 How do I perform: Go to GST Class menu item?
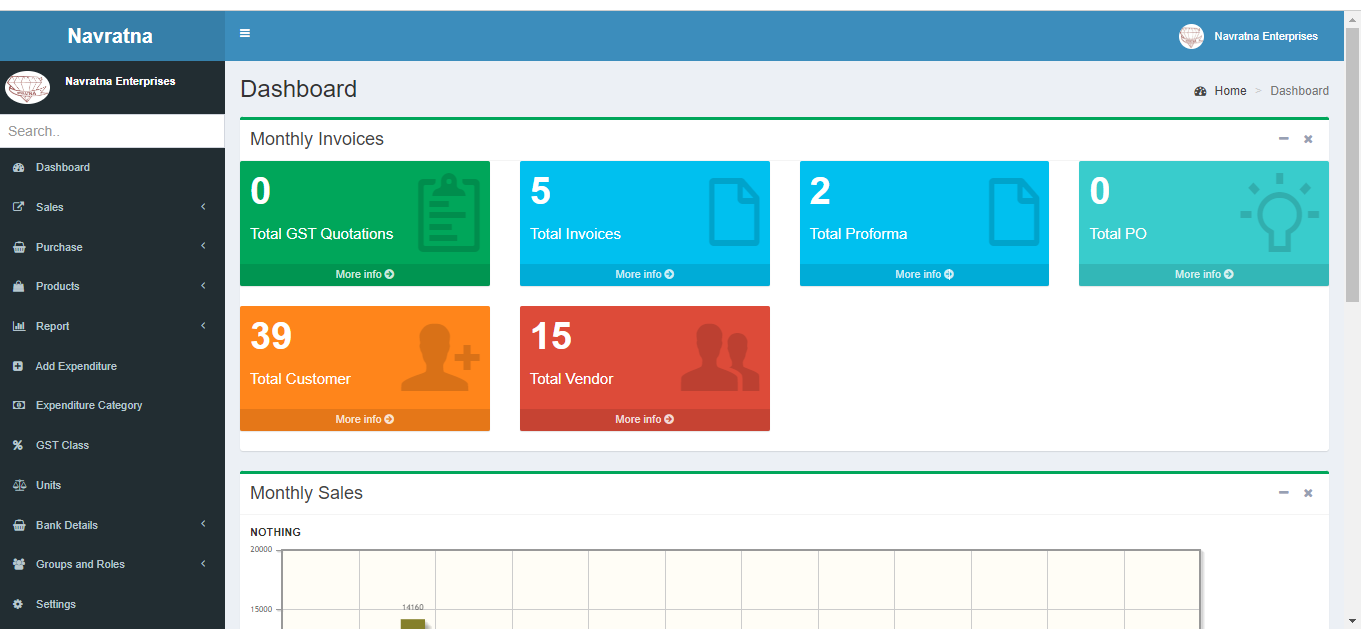coord(112,445)
